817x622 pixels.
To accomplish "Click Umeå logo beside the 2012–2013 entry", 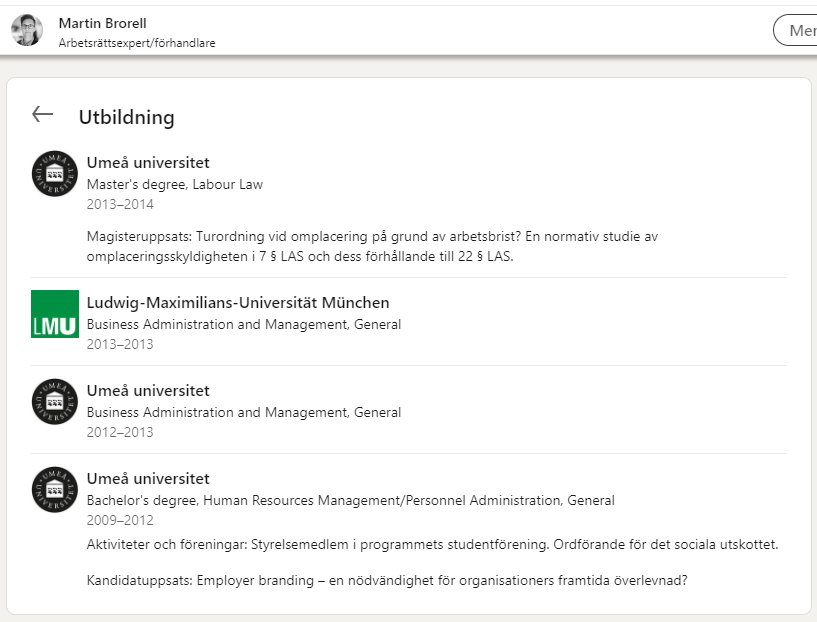I will pos(54,402).
